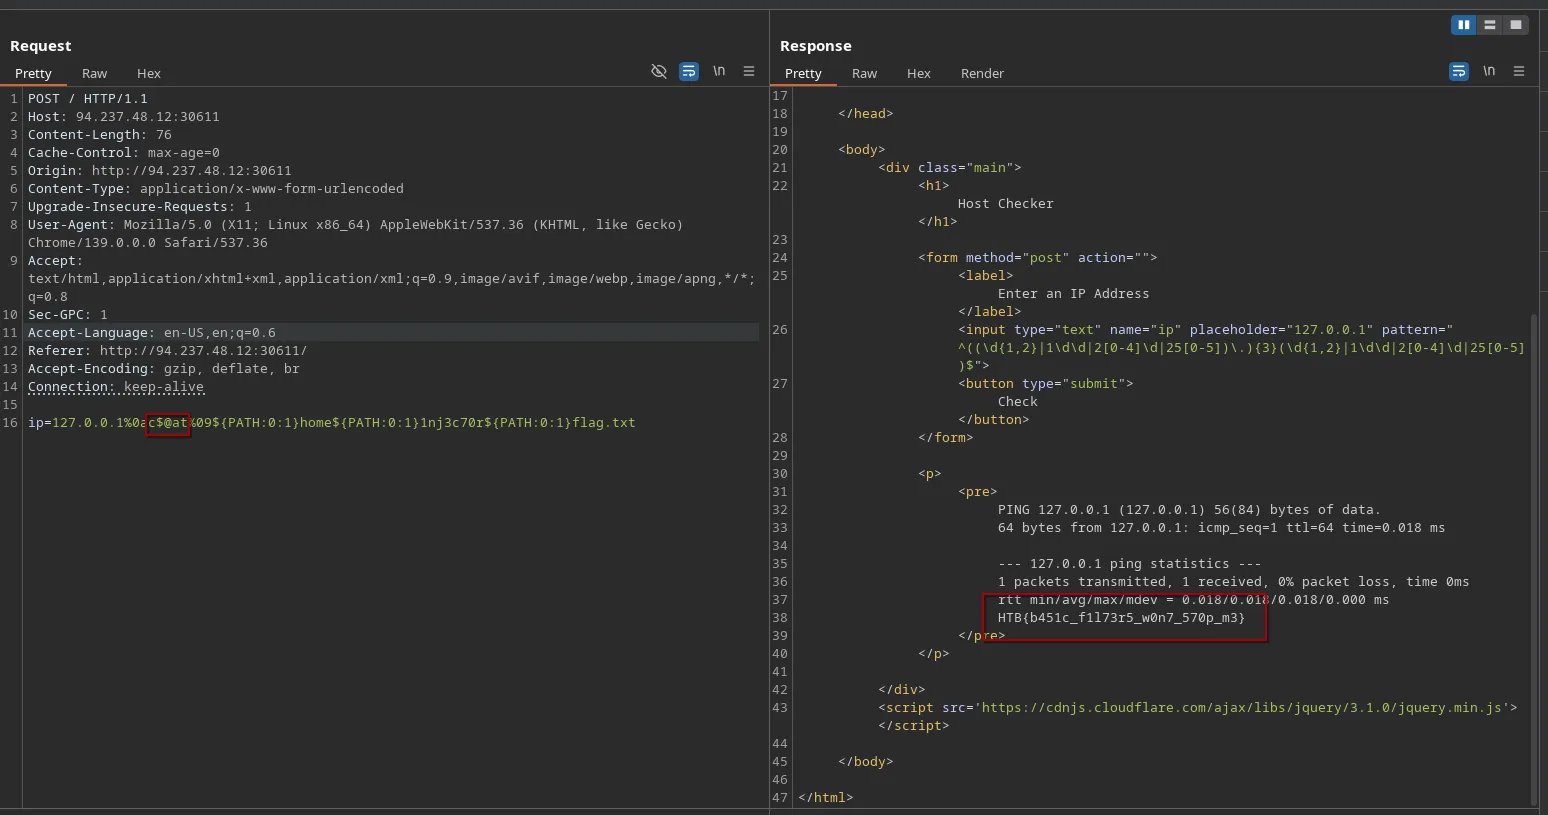Viewport: 1548px width, 815px height.
Task: Select the combined tabbed layout icon
Action: point(1516,25)
